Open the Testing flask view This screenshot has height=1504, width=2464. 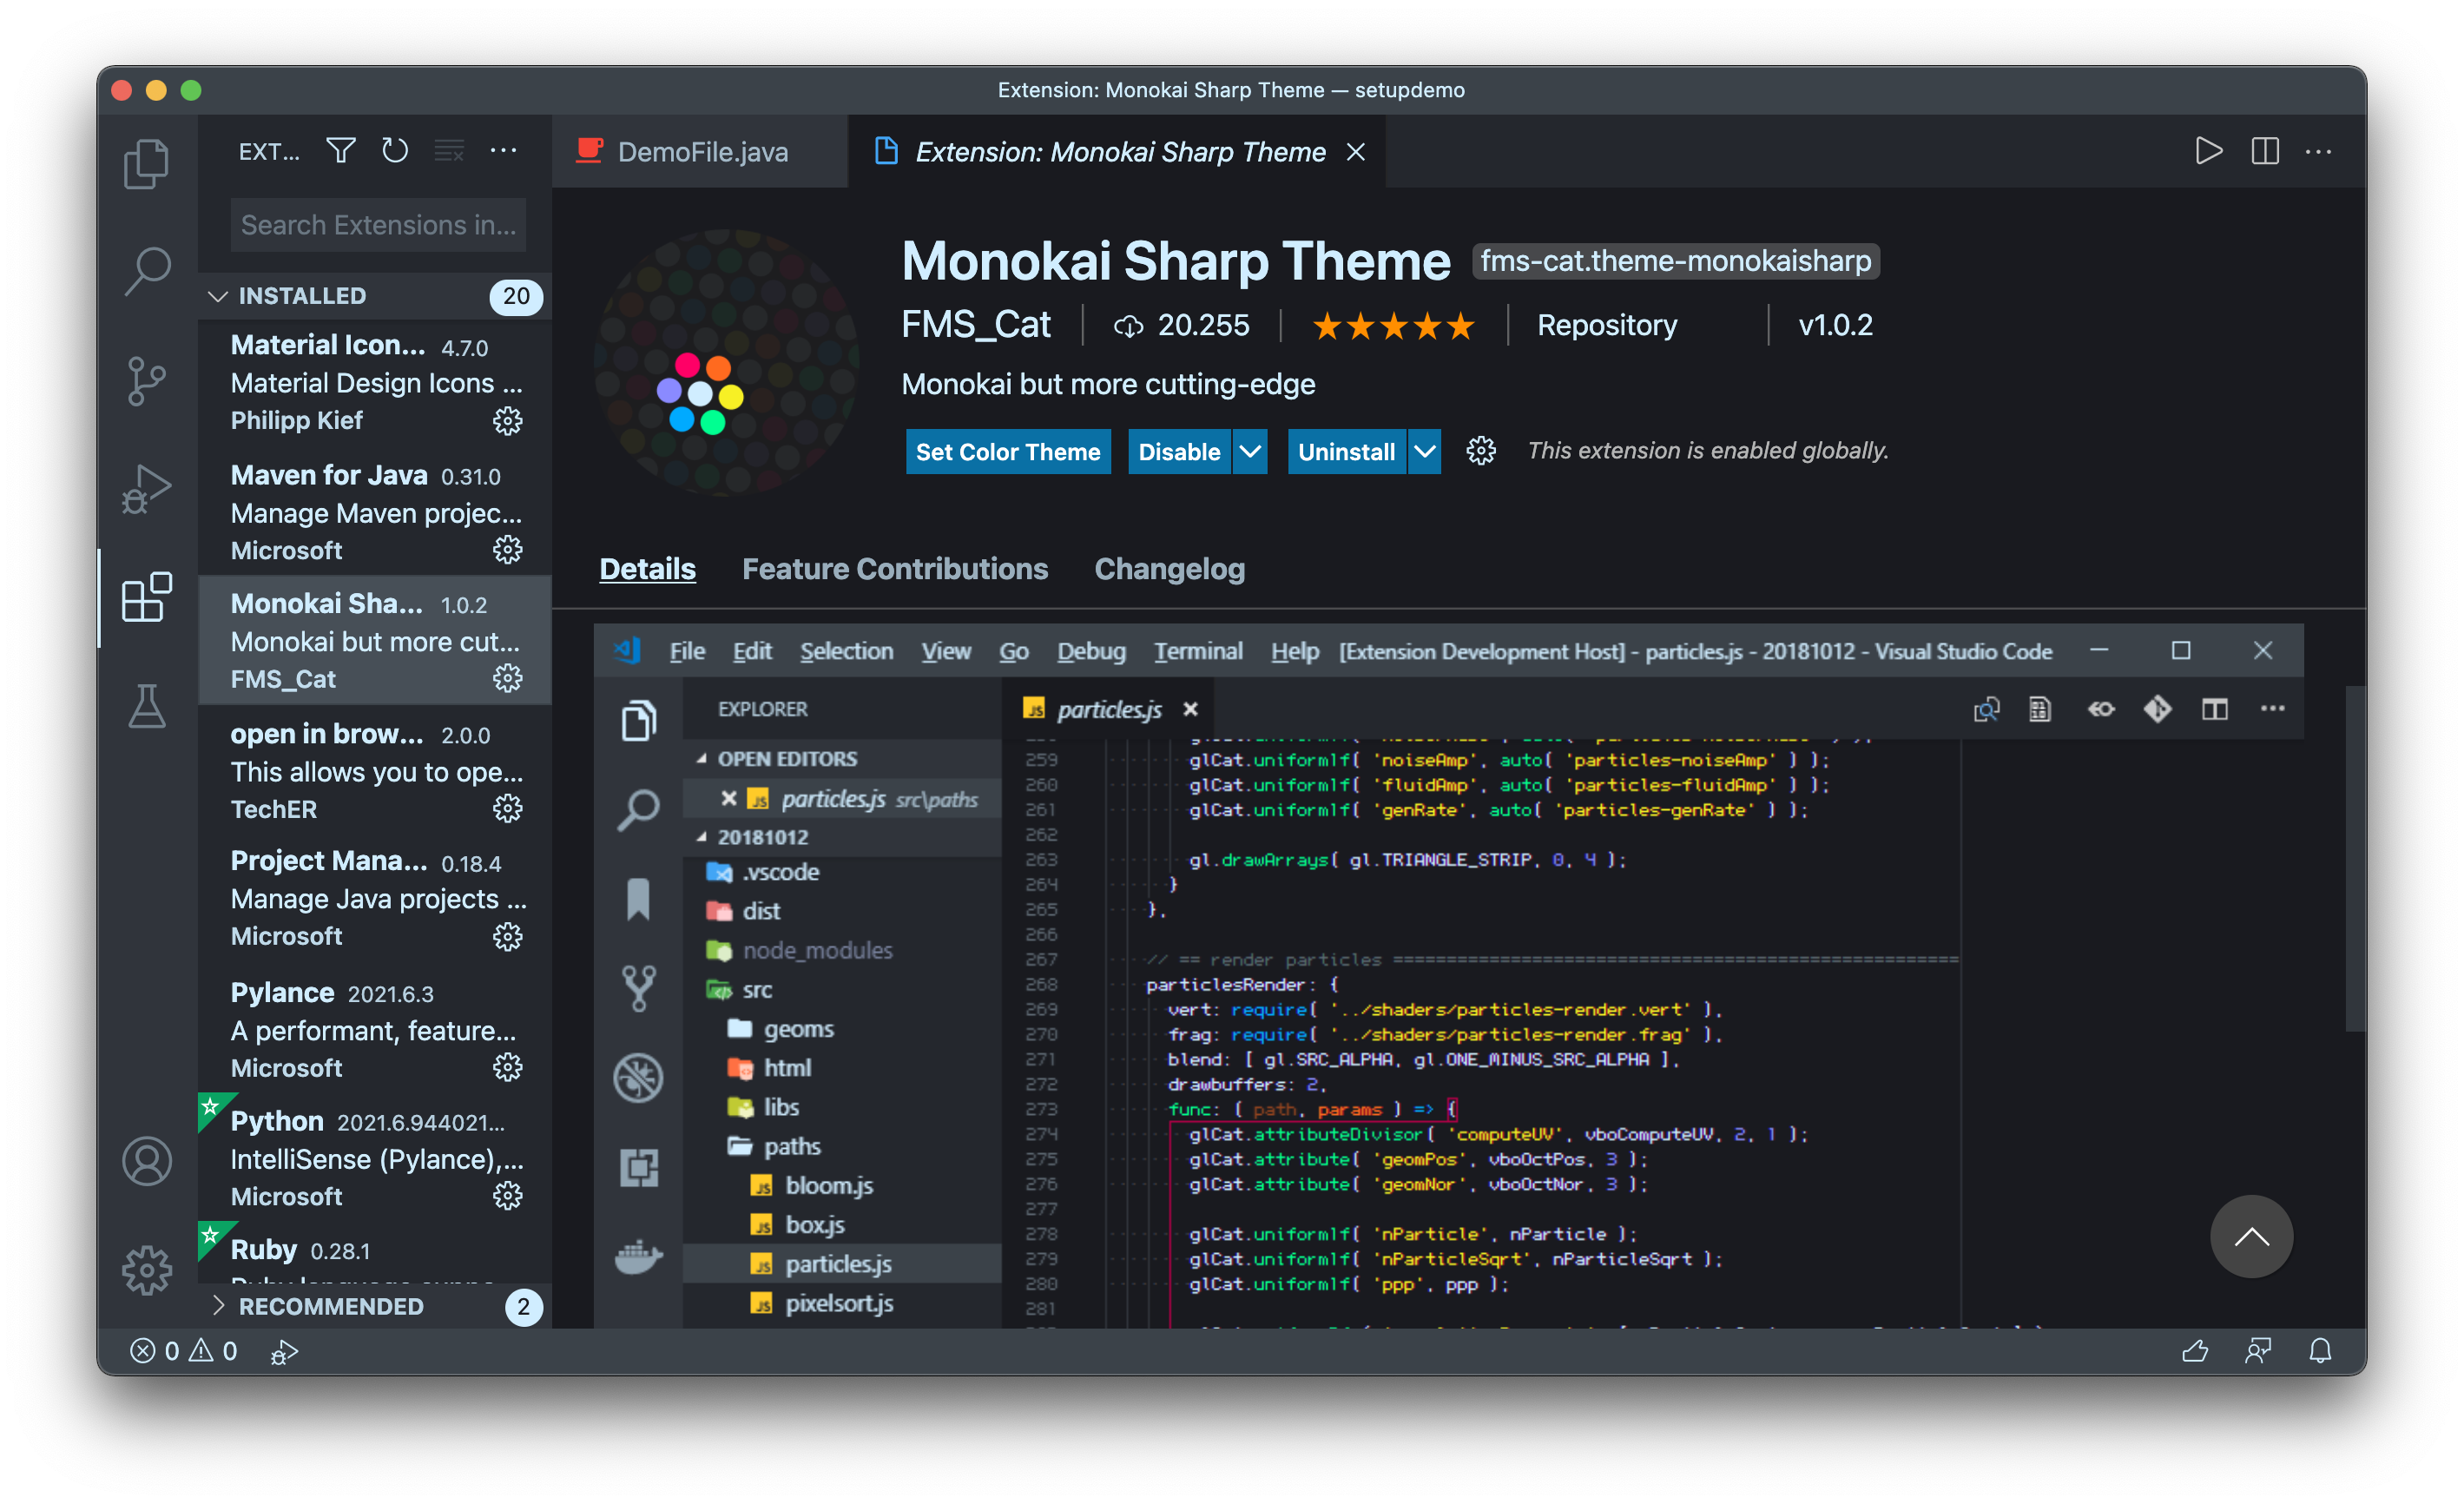pos(147,706)
